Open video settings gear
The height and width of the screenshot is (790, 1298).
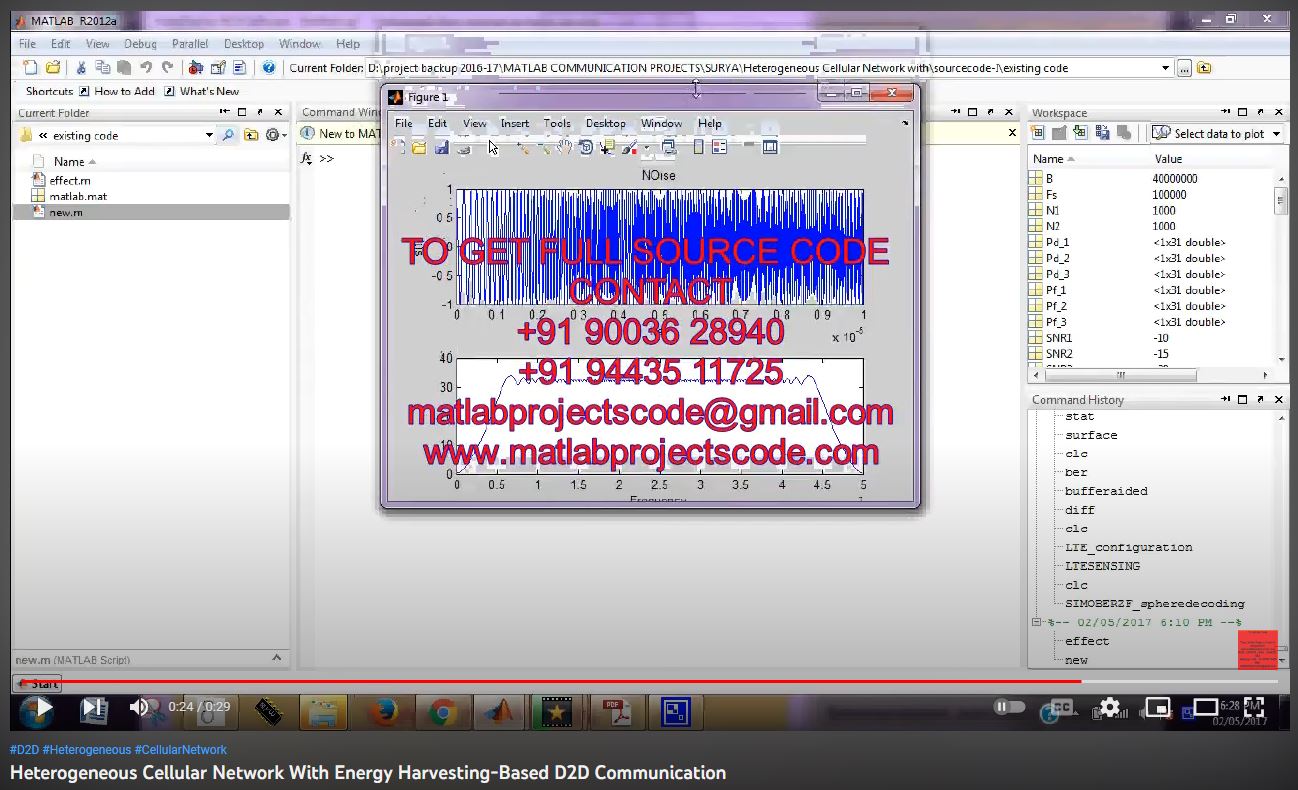pos(1109,707)
